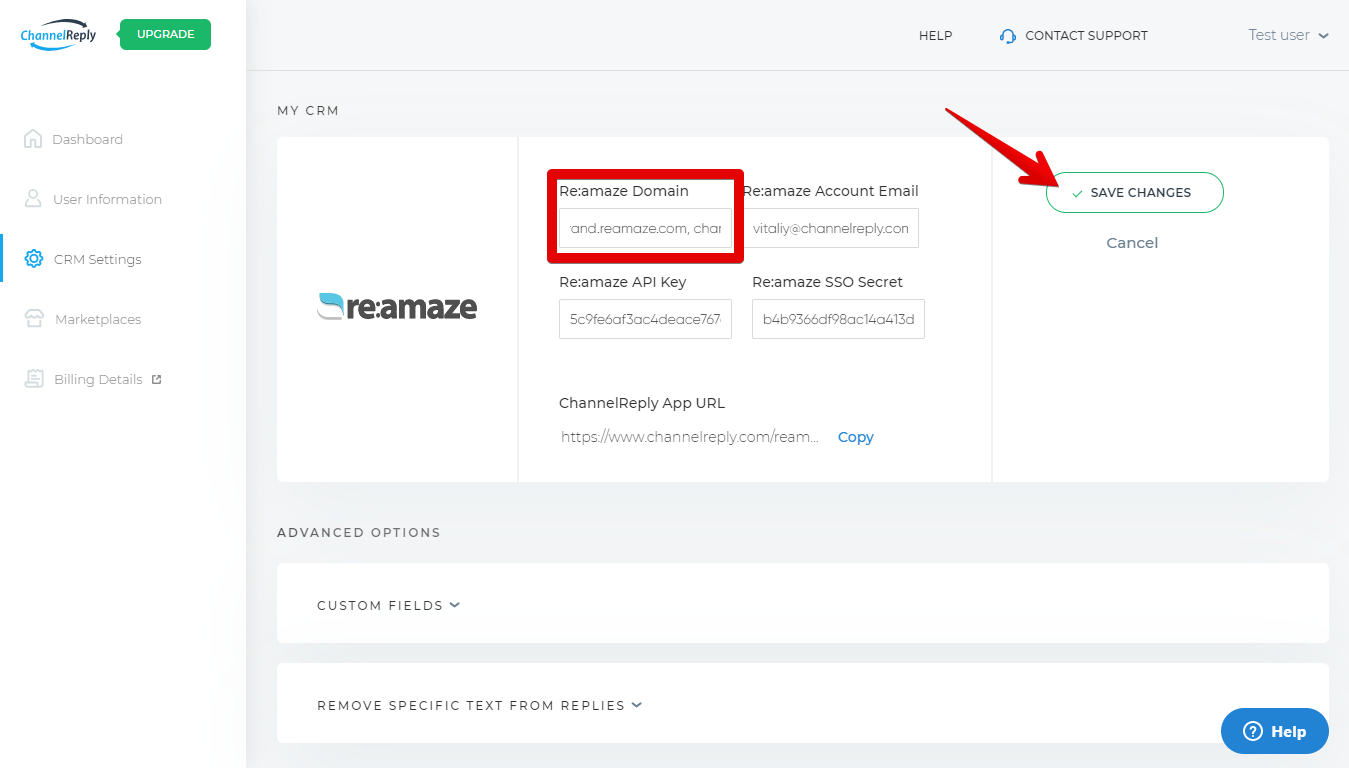Screen dimensions: 1349x768
Task: Click the CRM Settings gear icon
Action: pyautogui.click(x=34, y=259)
